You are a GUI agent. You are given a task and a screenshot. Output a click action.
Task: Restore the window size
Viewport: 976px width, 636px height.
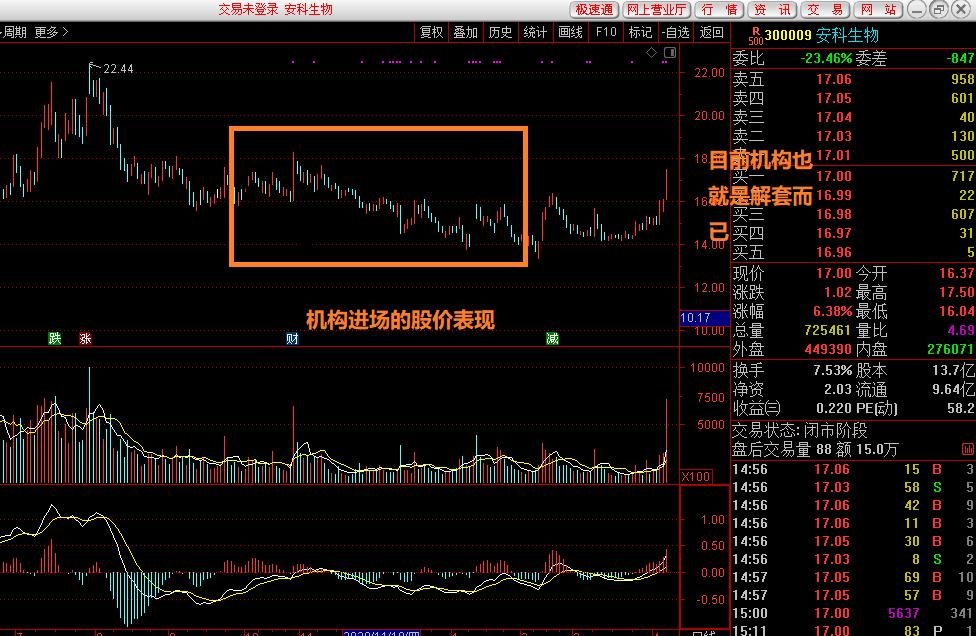[938, 9]
